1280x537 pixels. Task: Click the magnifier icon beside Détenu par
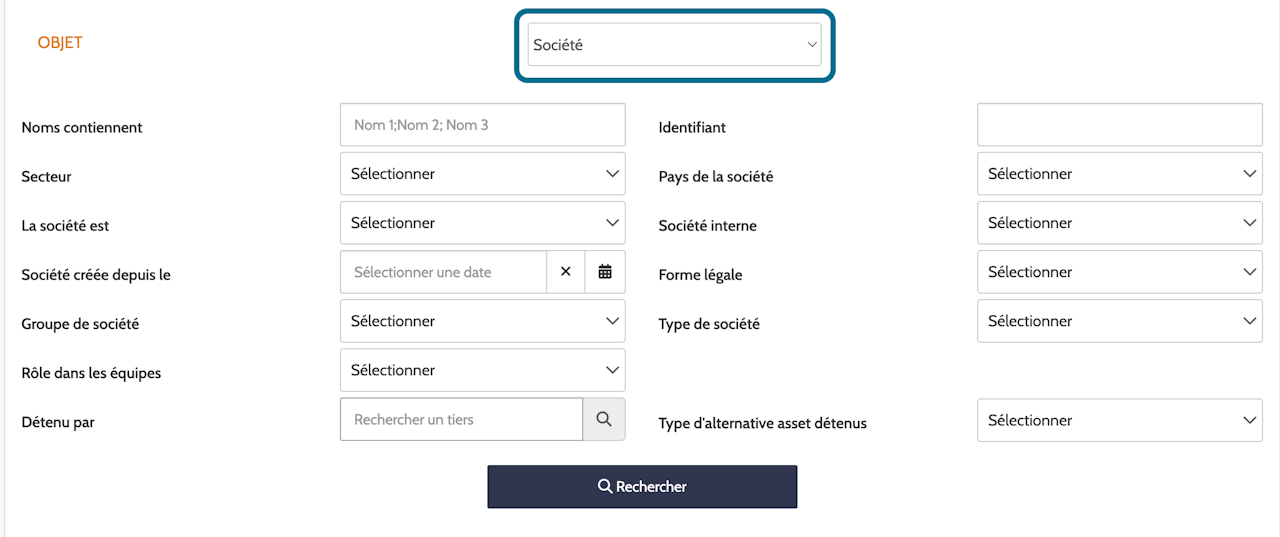(604, 419)
